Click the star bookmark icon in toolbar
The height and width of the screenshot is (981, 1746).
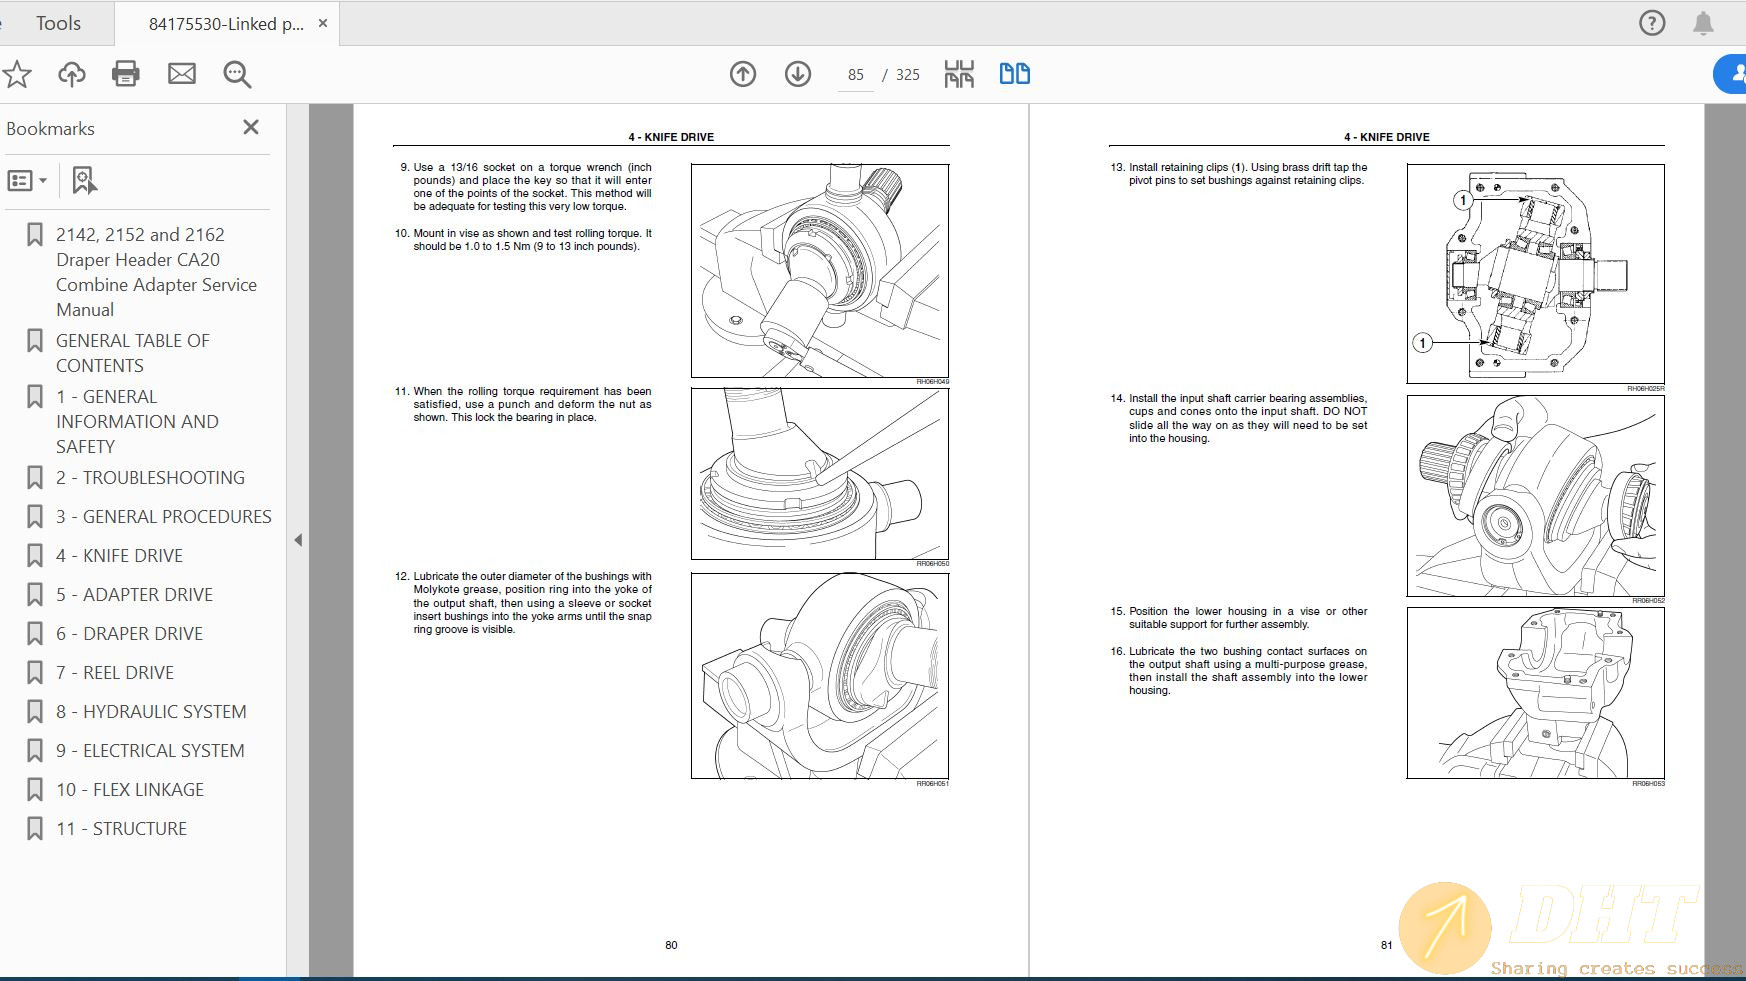point(17,74)
